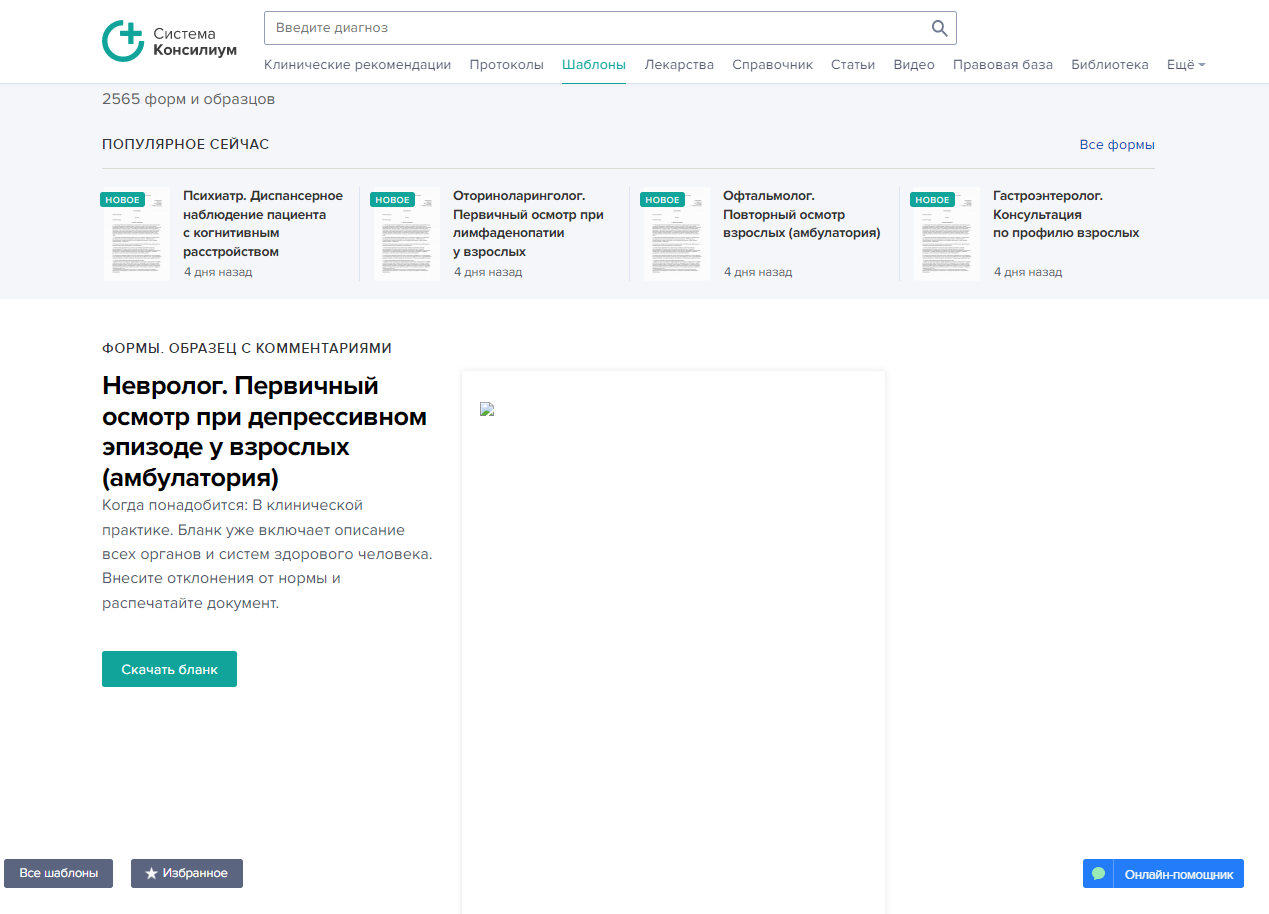This screenshot has height=914, width=1269.
Task: Open Психиатр. Диспансерное наблюдение template
Action: (x=263, y=224)
